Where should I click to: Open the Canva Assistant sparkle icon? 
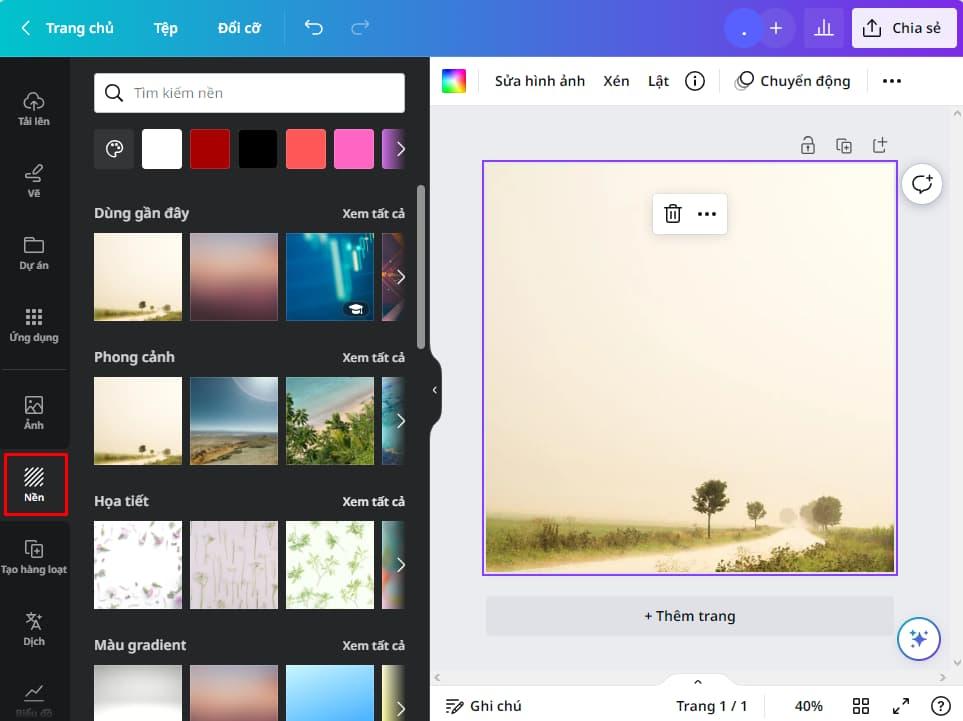point(918,639)
